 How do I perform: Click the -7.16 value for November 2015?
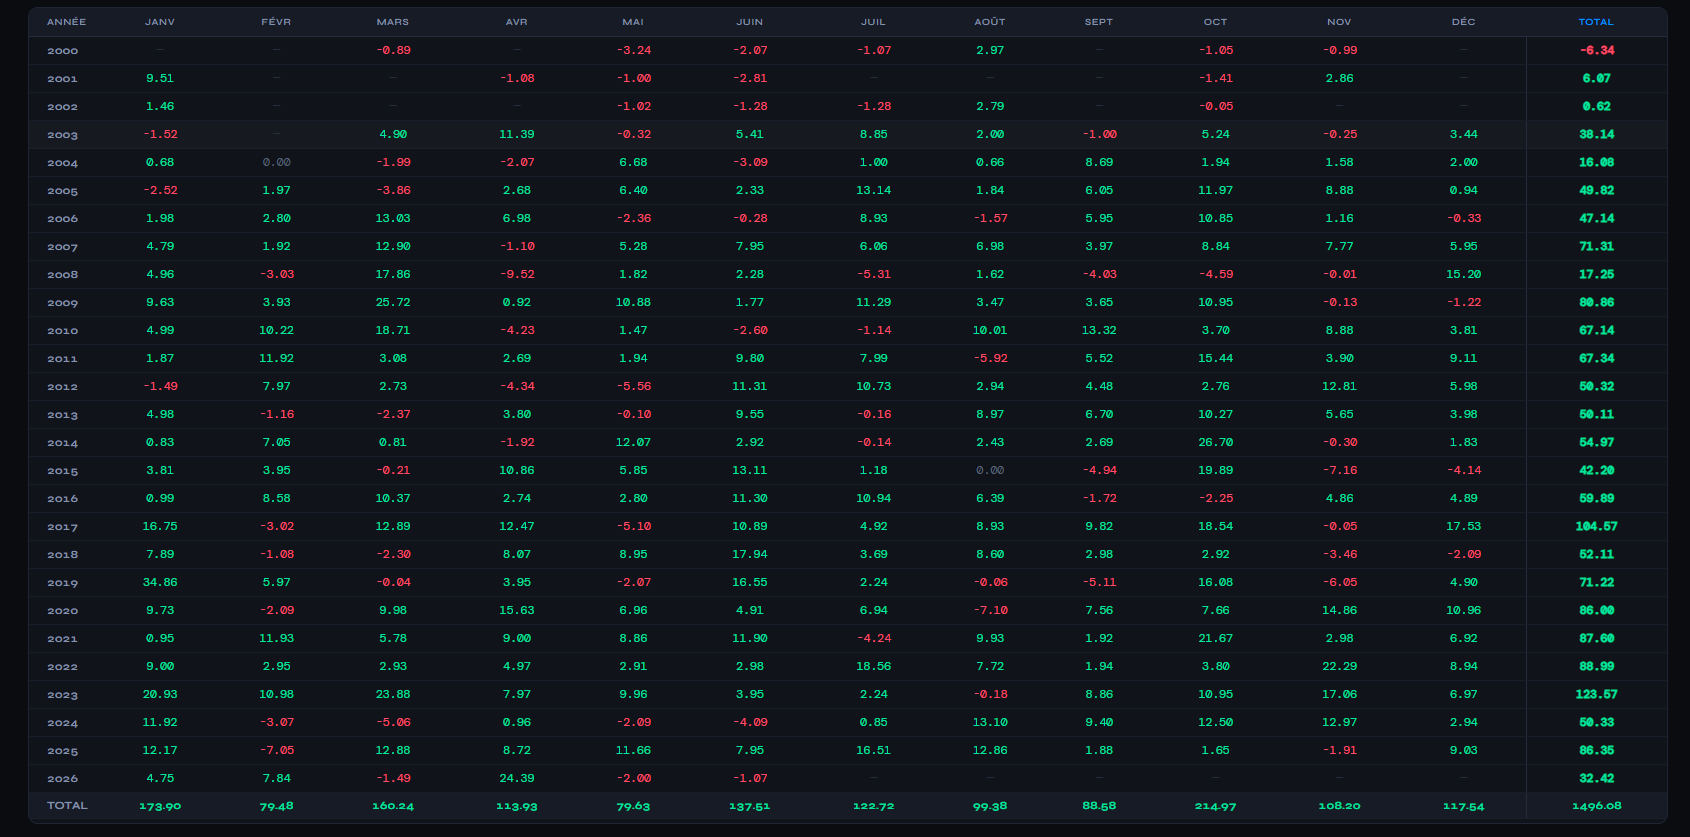pos(1340,470)
